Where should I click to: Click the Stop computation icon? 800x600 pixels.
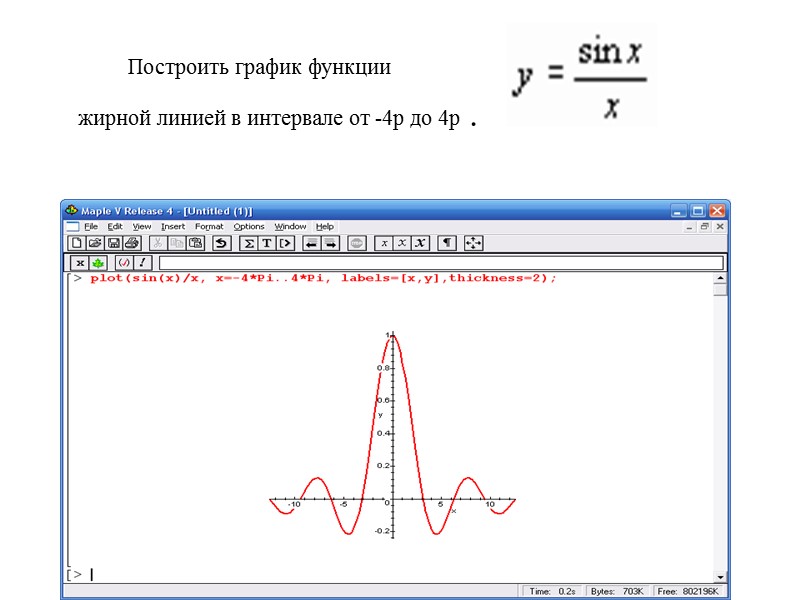(x=357, y=243)
